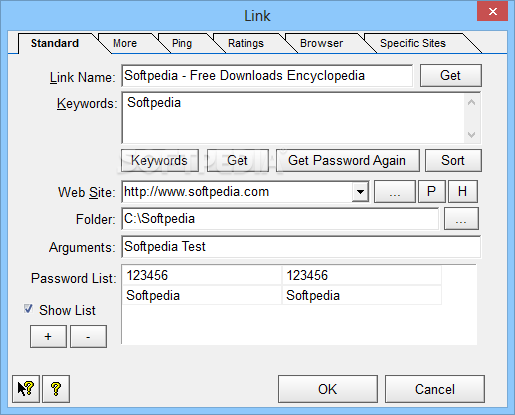
Task: Click Keywords scrollbar up arrow
Action: pyautogui.click(x=471, y=102)
